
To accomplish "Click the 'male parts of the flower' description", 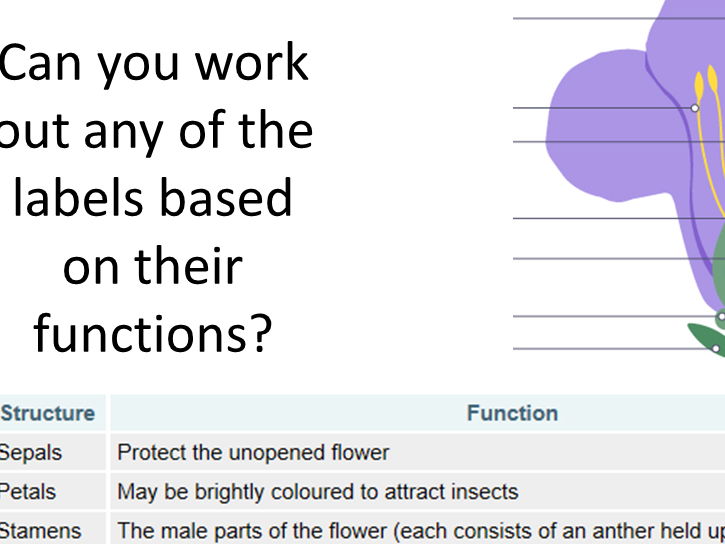I will pyautogui.click(x=421, y=531).
